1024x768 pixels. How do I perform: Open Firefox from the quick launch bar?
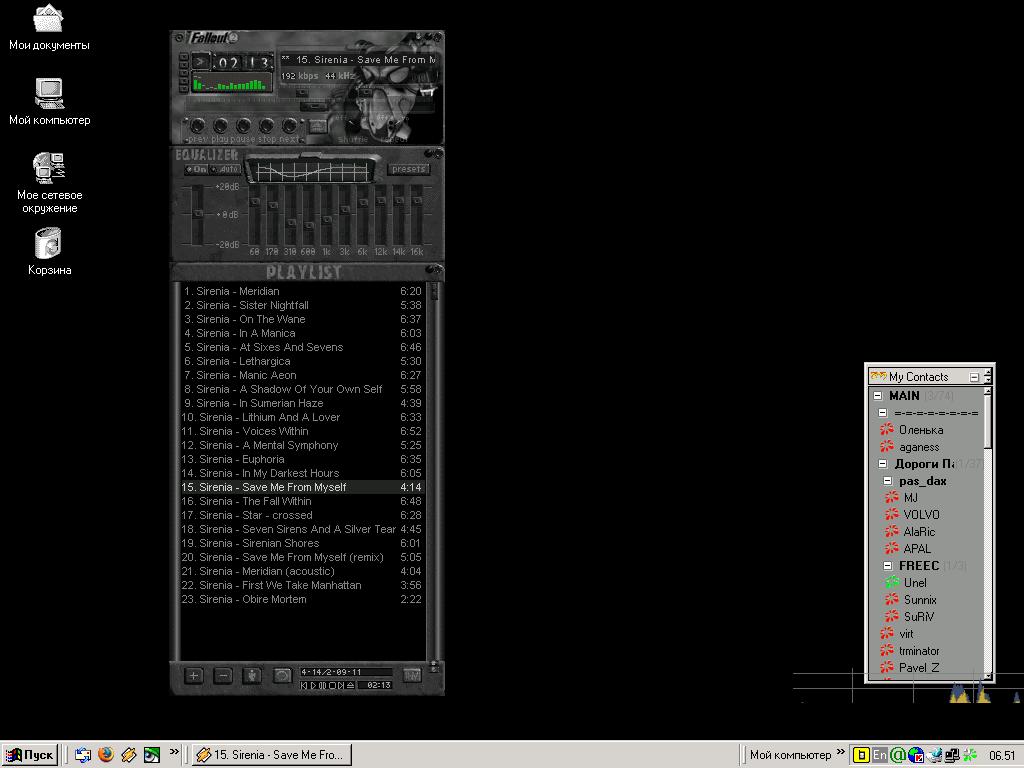106,755
